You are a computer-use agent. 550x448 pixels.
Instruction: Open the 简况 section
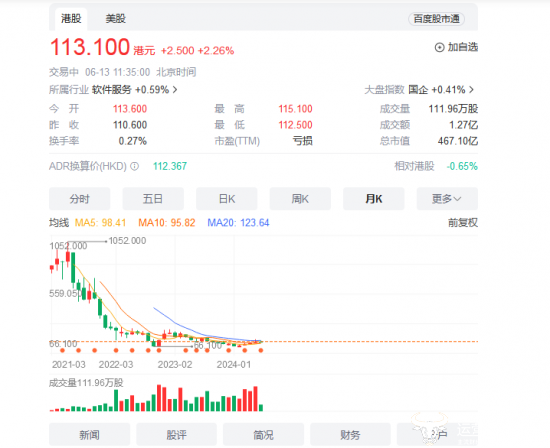pyautogui.click(x=263, y=435)
